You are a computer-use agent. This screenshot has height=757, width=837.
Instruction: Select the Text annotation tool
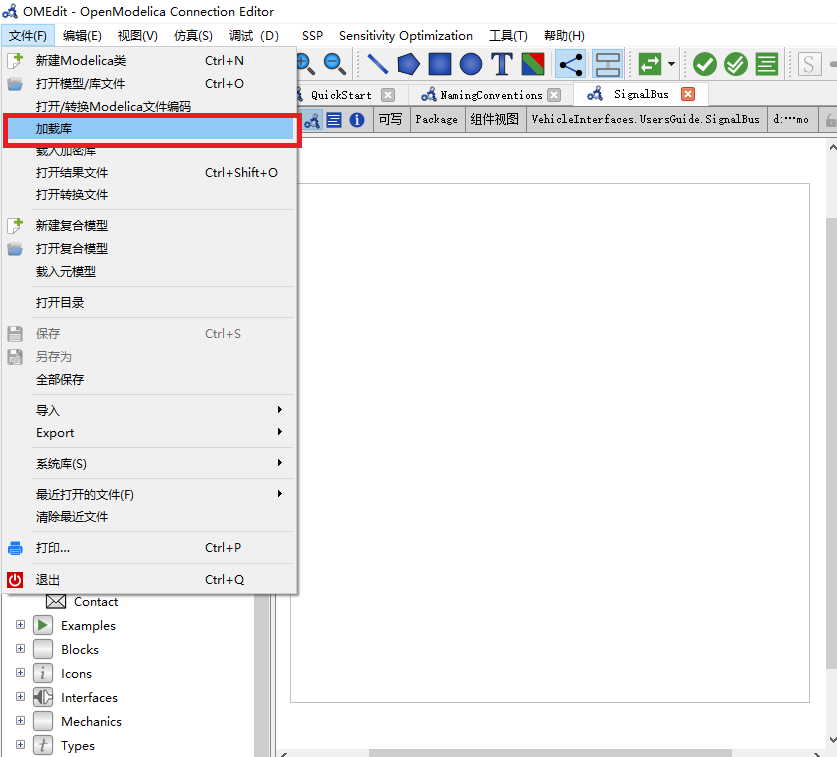[500, 62]
